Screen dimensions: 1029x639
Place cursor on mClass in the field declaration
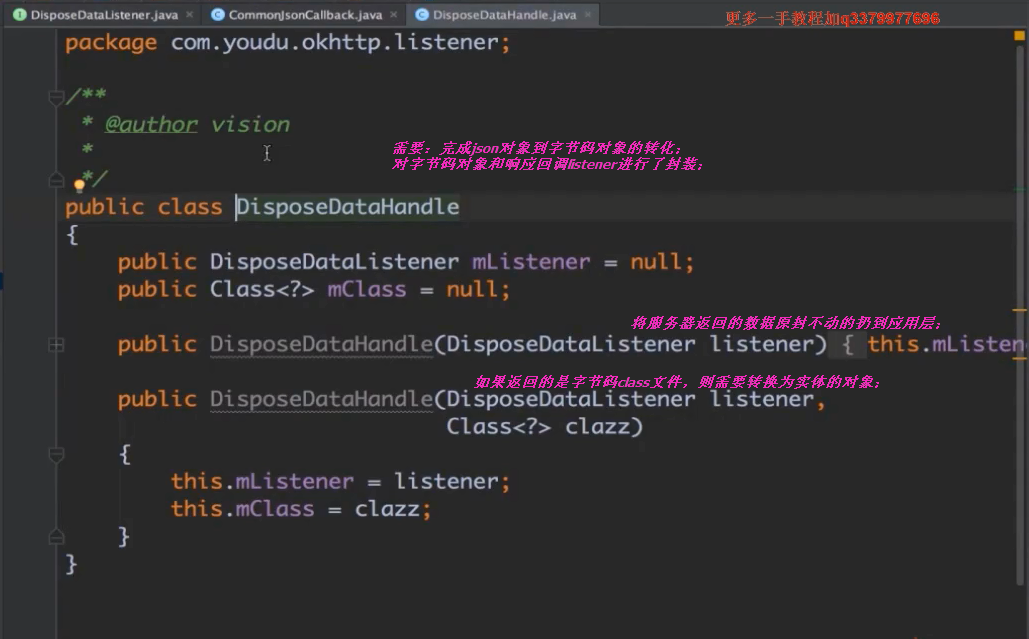click(366, 290)
